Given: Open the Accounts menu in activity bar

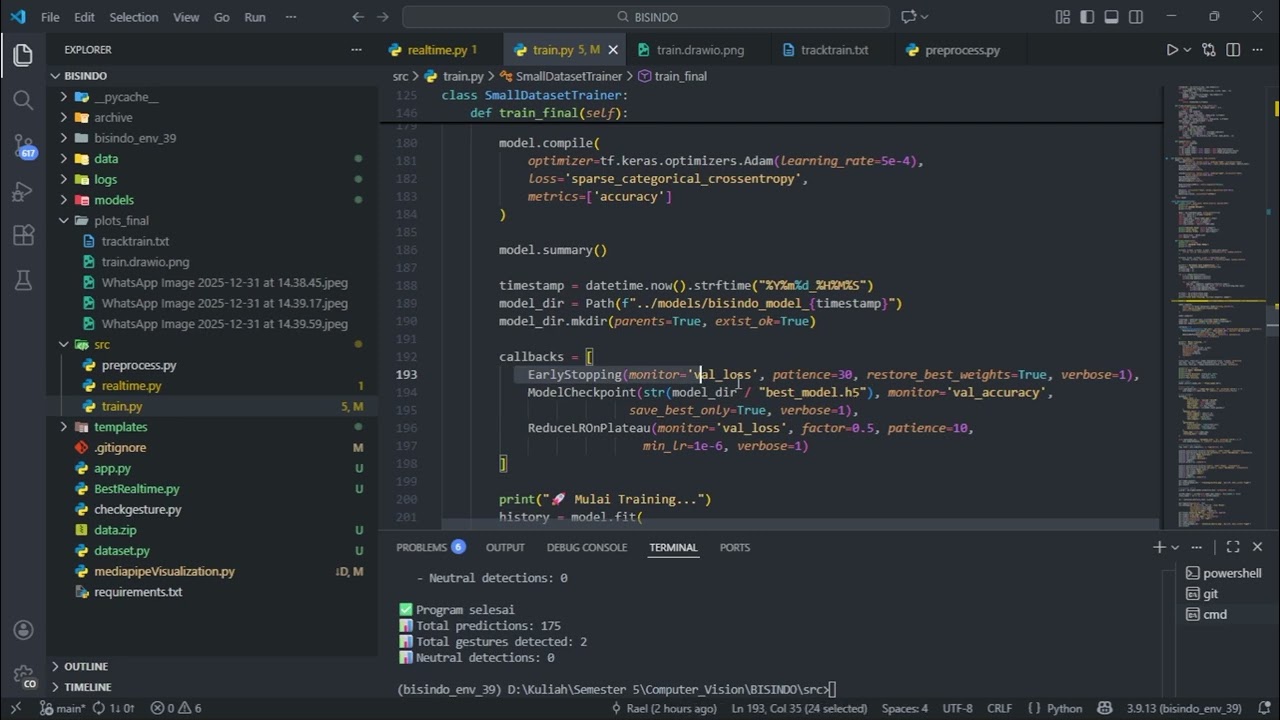Looking at the screenshot, I should 23,631.
